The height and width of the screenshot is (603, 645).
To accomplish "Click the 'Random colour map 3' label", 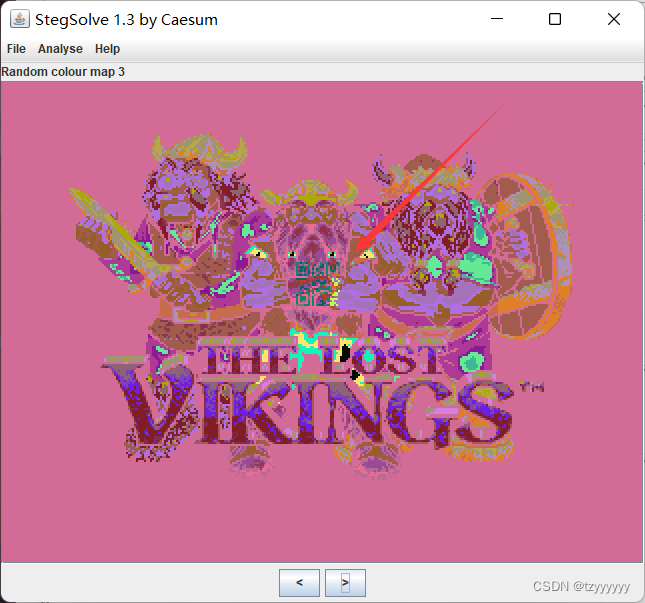I will [63, 72].
